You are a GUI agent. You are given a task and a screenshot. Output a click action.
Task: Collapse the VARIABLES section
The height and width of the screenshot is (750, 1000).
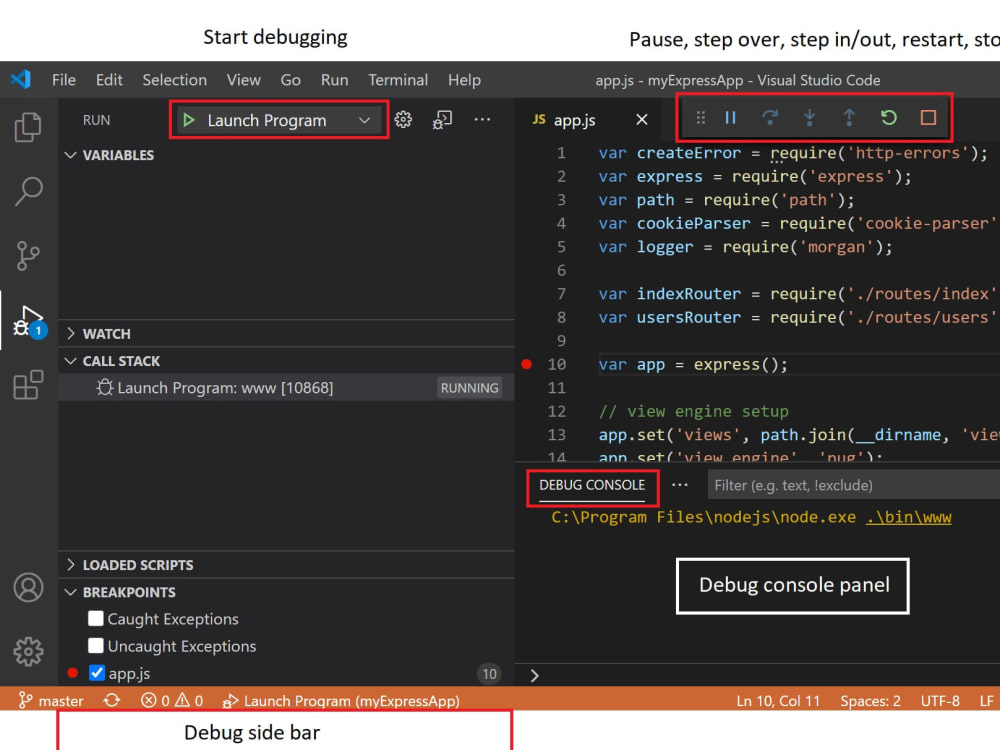coord(70,155)
